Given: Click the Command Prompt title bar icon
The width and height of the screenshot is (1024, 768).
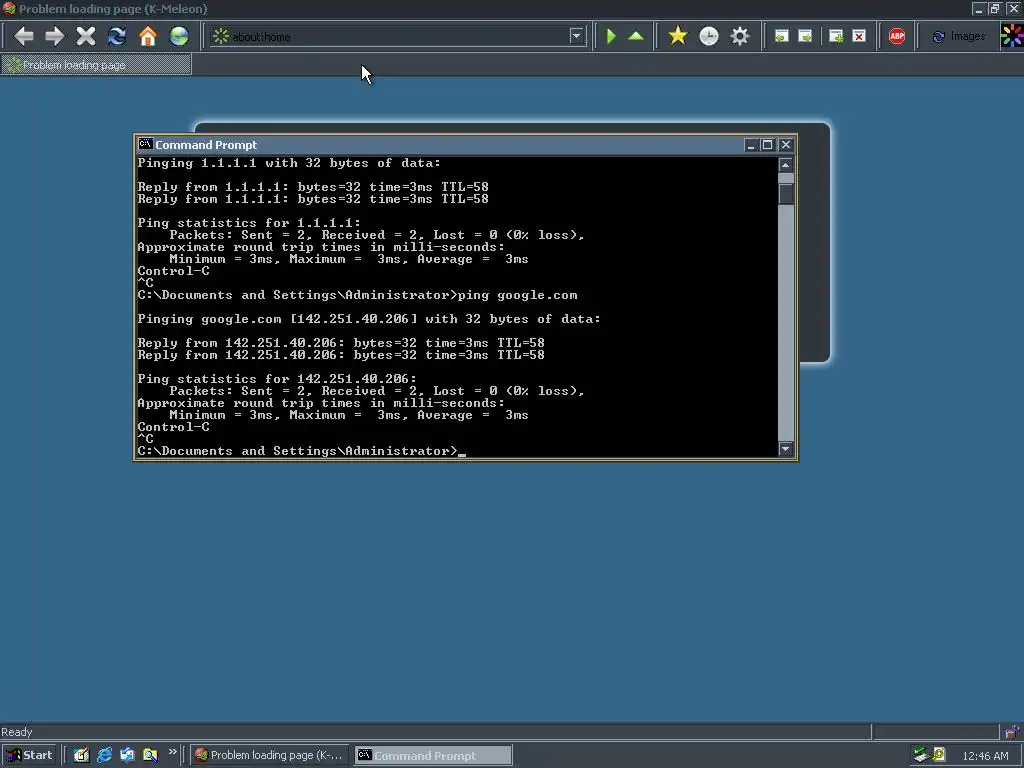Looking at the screenshot, I should (145, 144).
